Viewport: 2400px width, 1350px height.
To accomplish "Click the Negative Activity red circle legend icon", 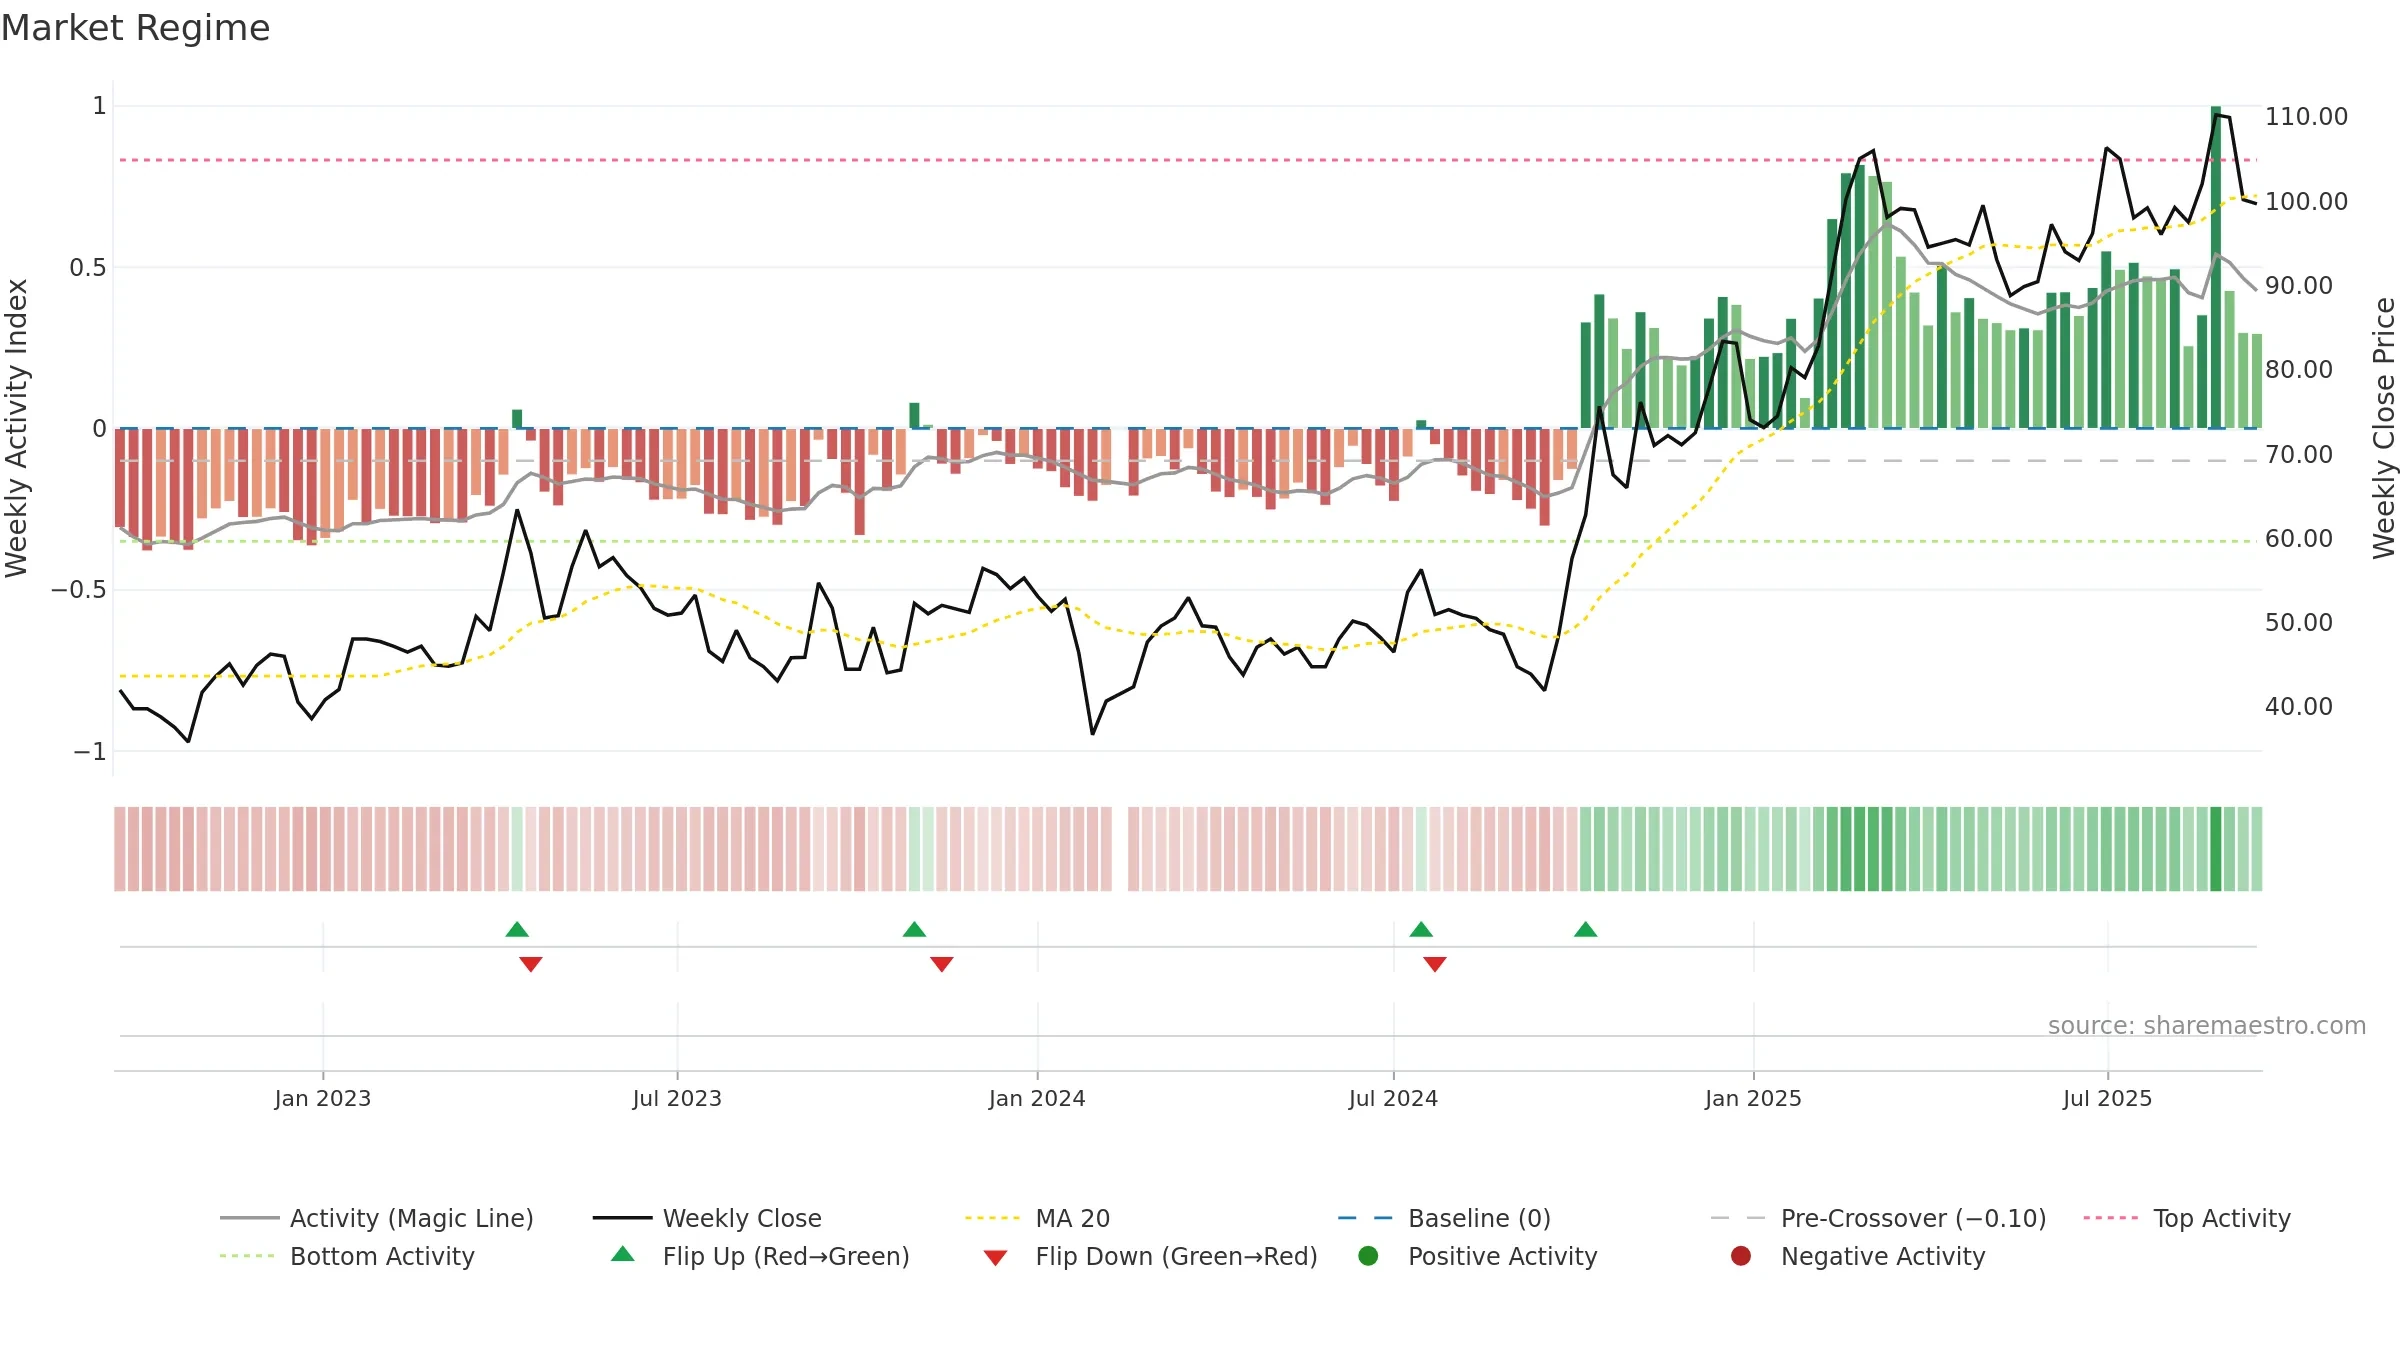I will tap(1741, 1255).
